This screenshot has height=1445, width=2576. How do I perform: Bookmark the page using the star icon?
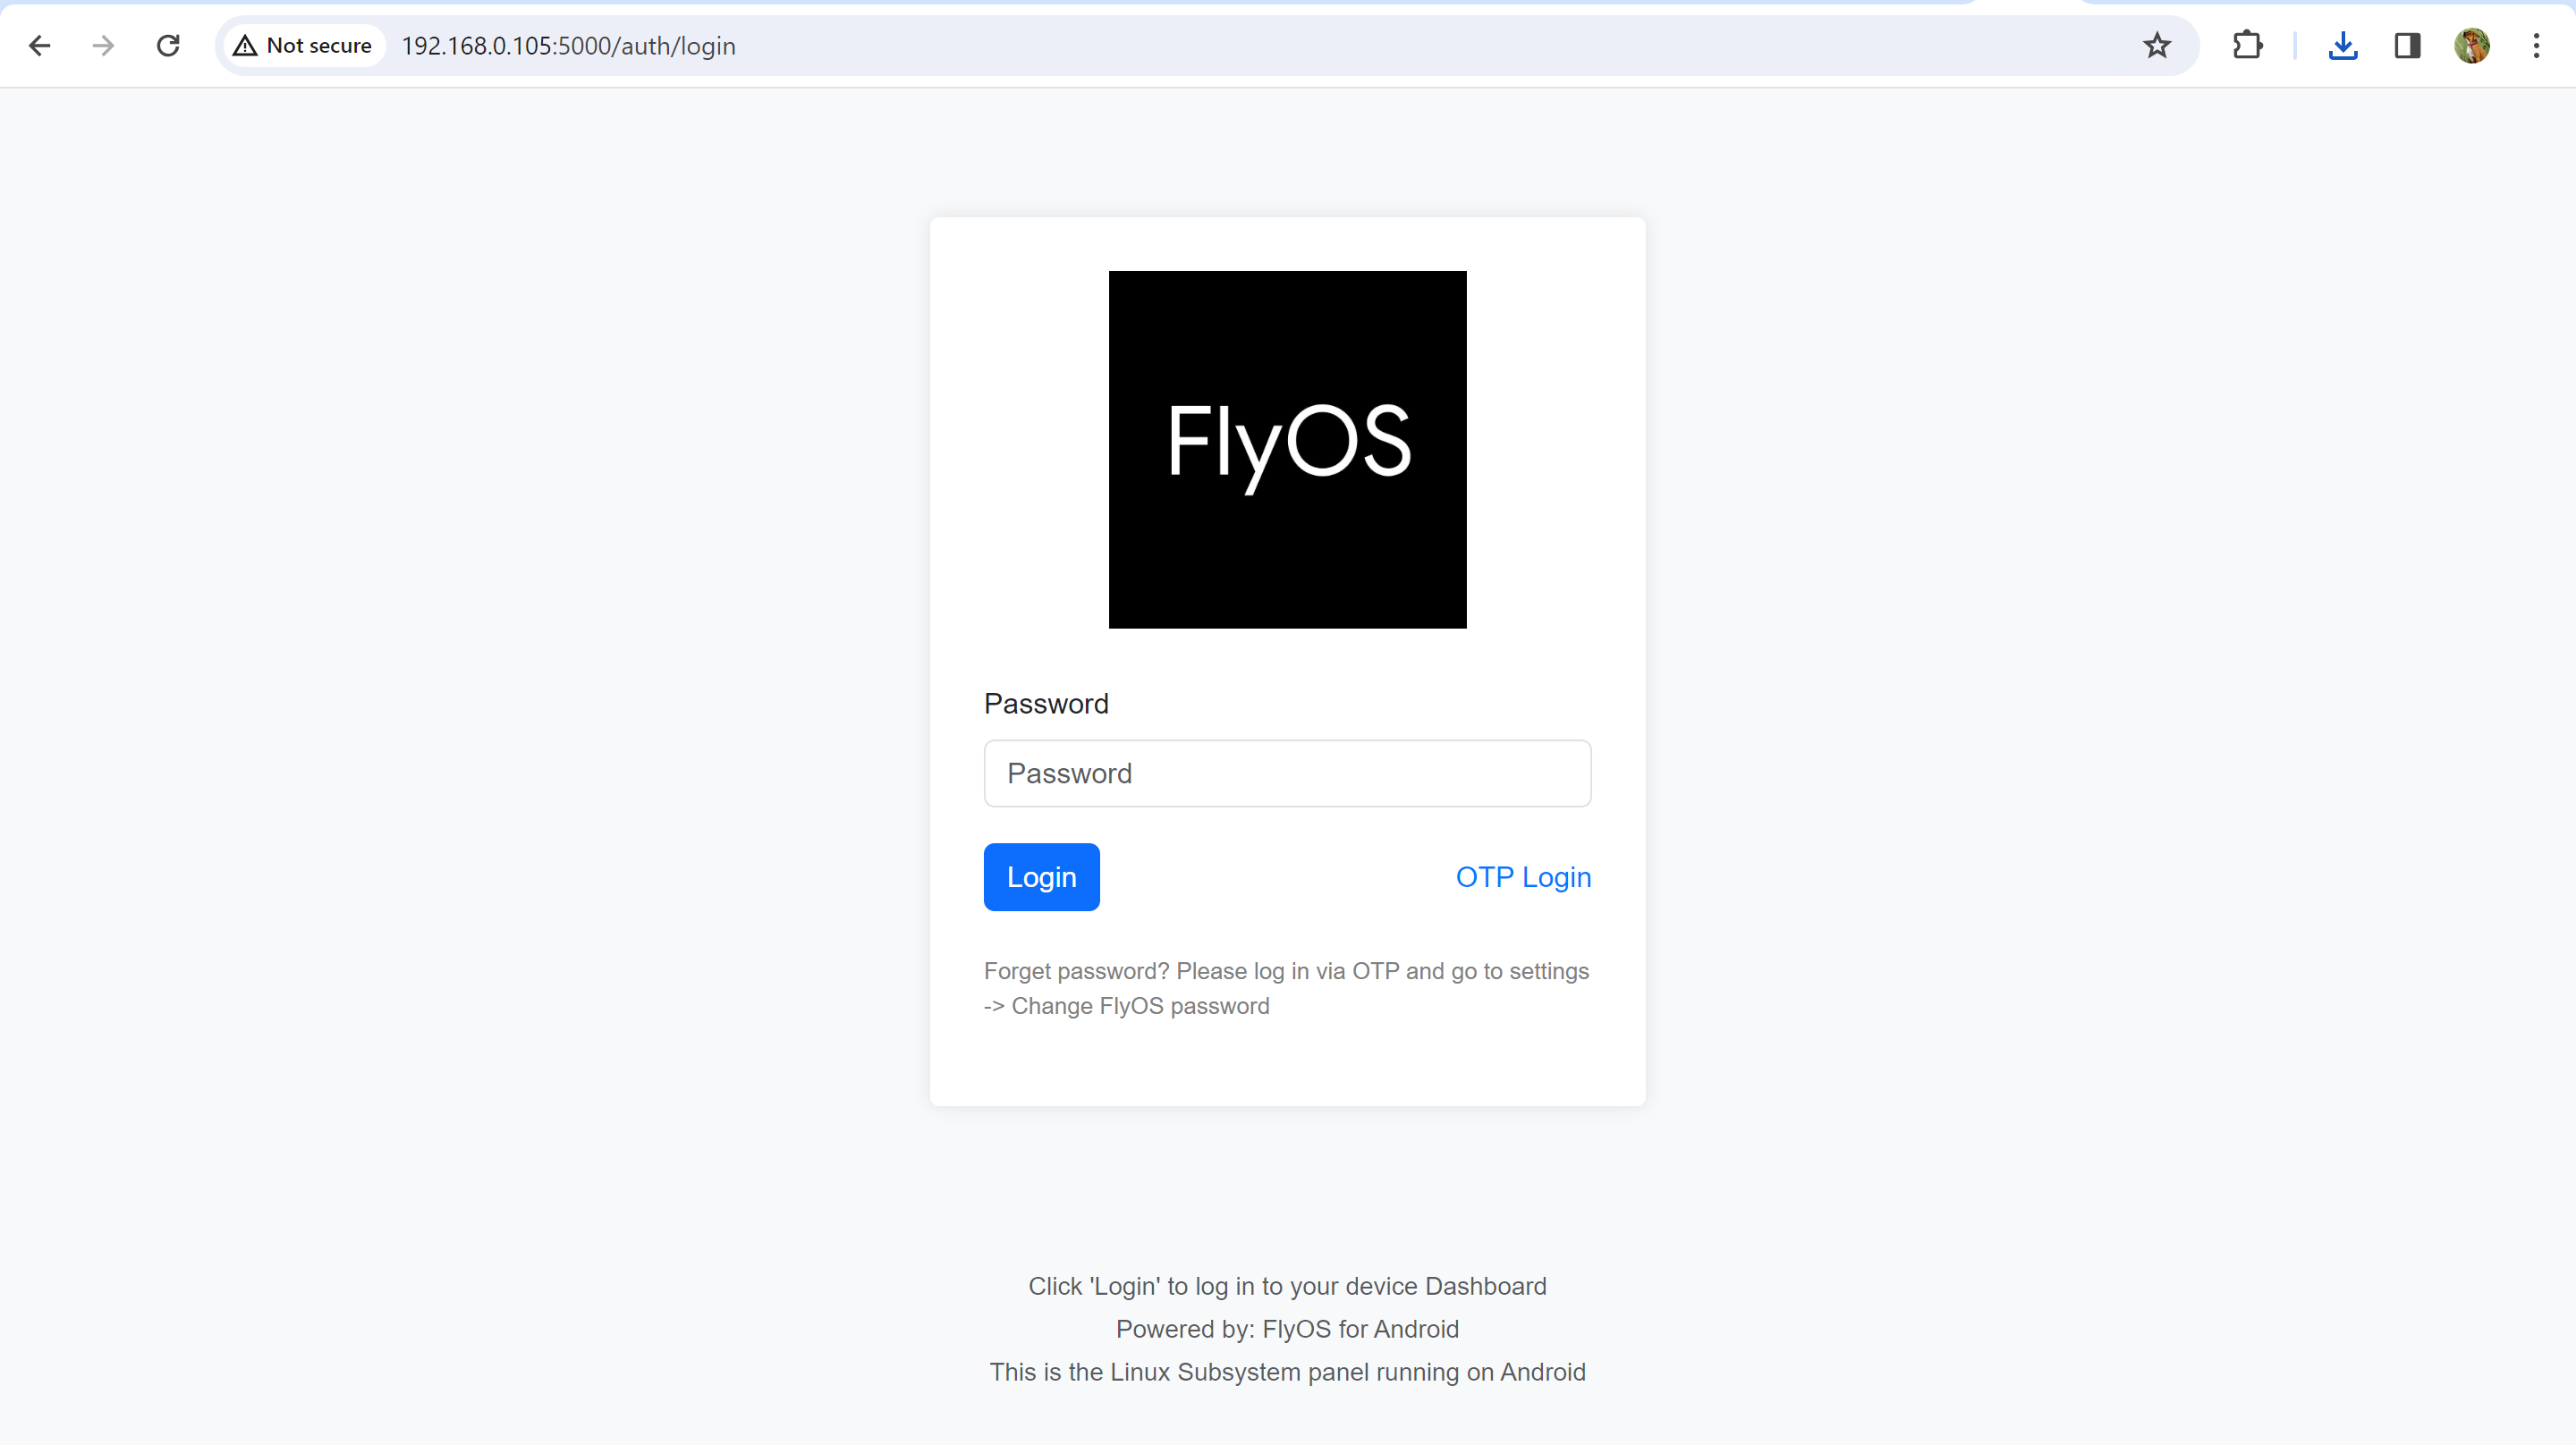(x=2157, y=45)
